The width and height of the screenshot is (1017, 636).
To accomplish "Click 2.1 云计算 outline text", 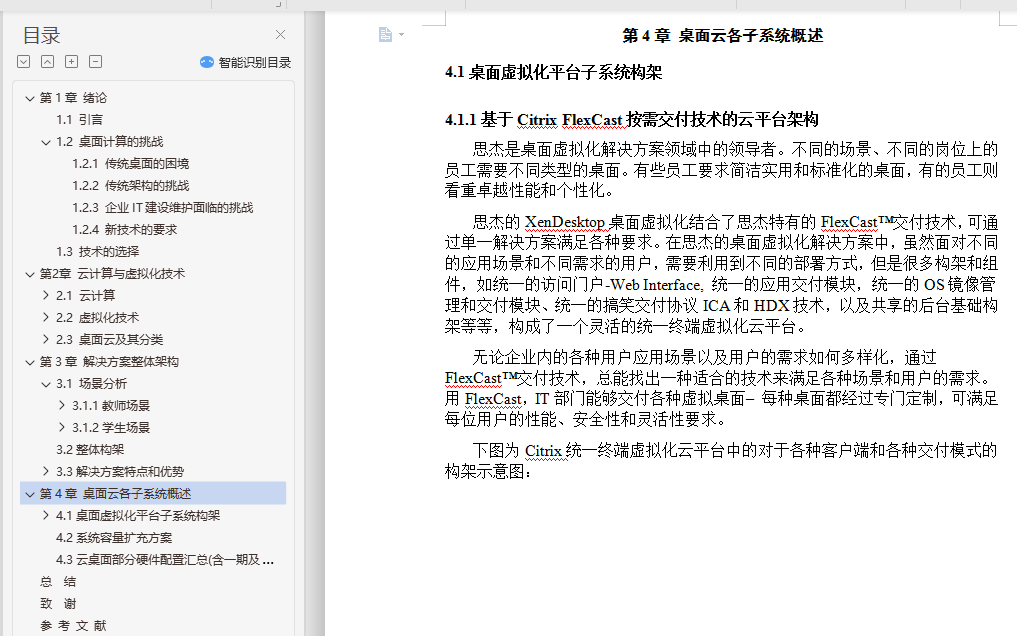I will point(86,296).
